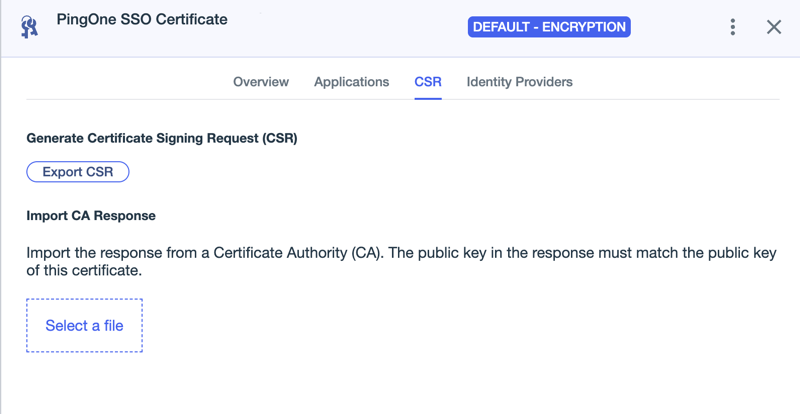Close the PingOne SSO Certificate panel

(x=774, y=27)
